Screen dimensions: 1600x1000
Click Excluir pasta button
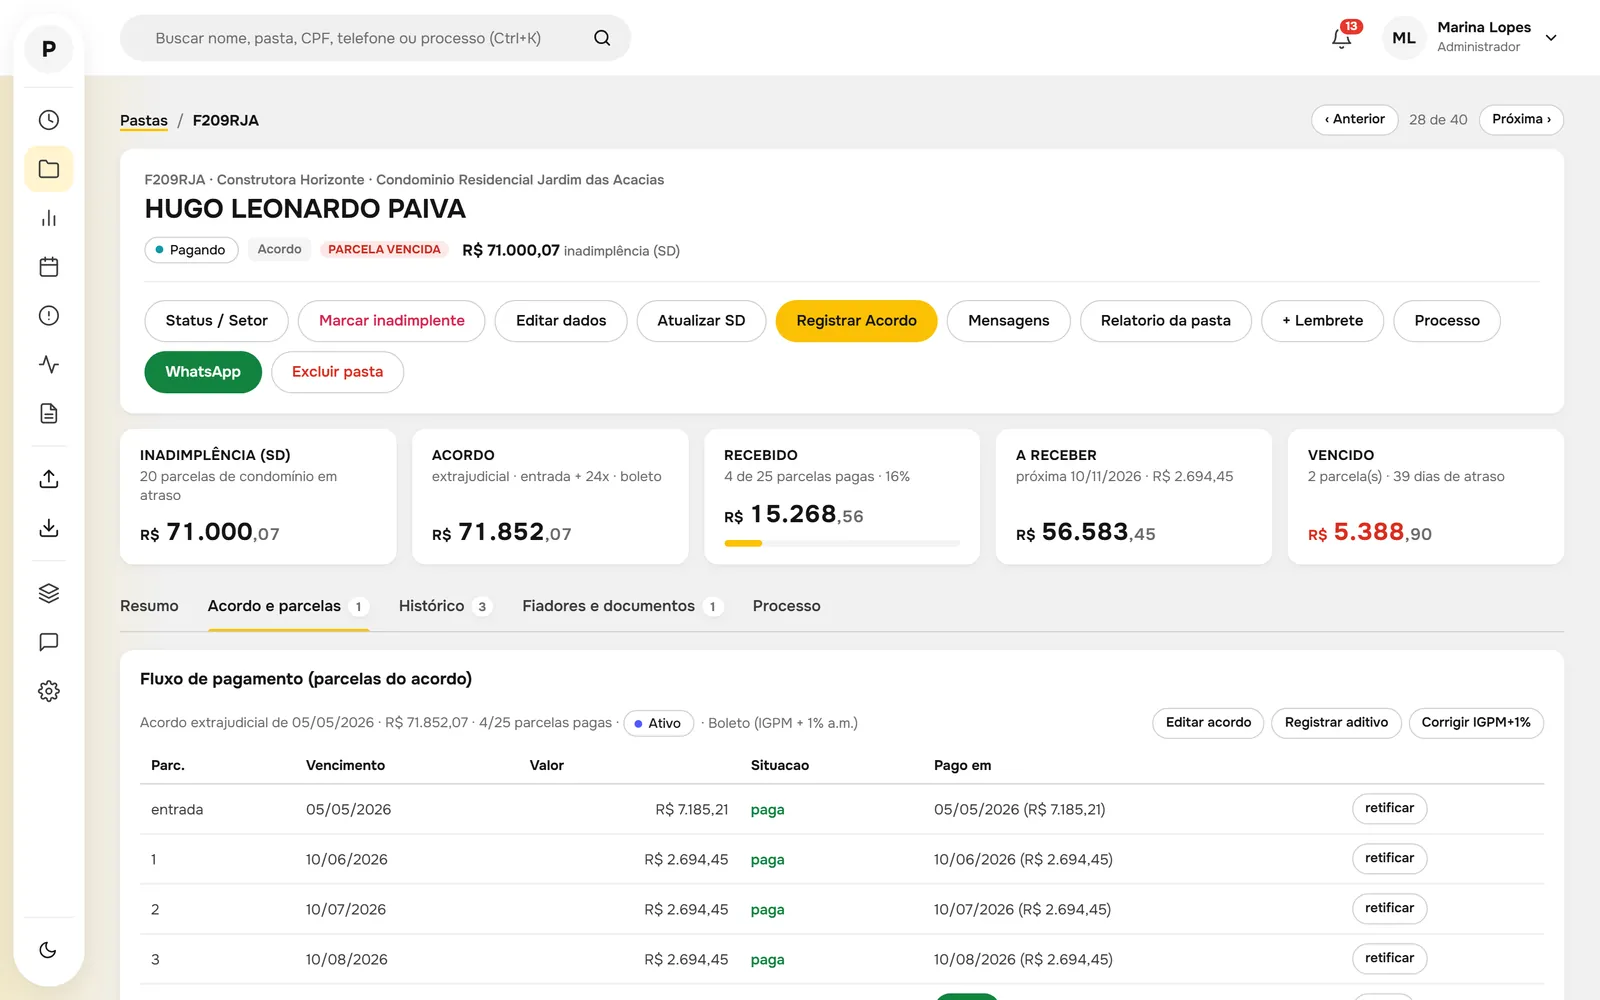(x=337, y=372)
